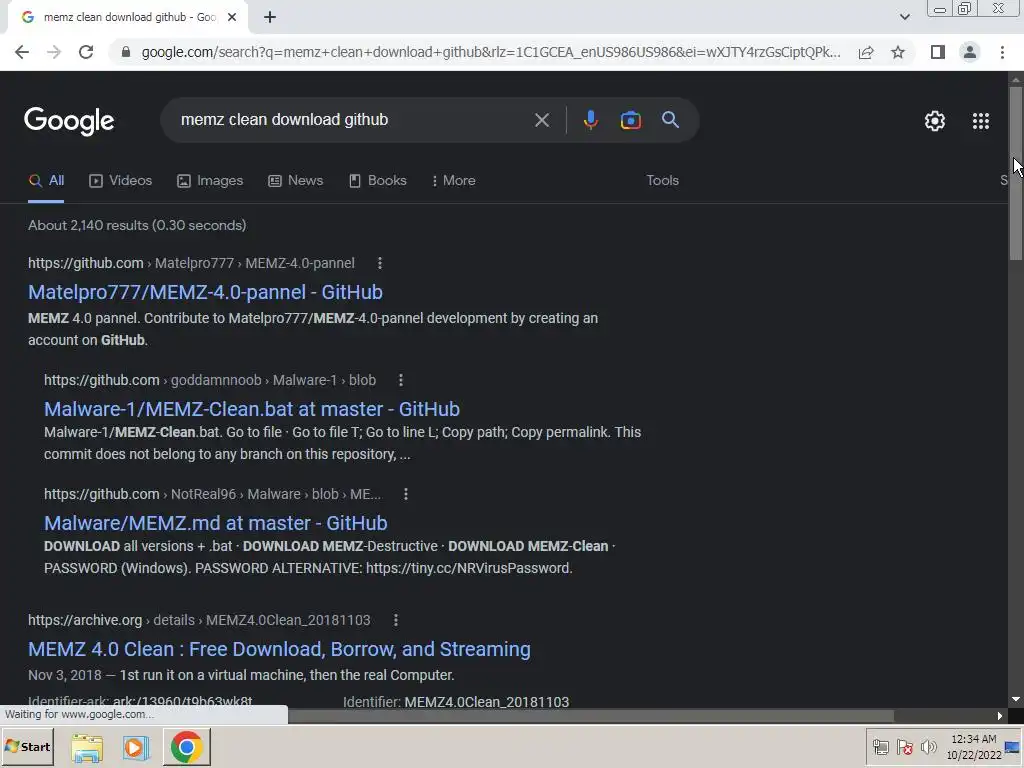This screenshot has width=1024, height=768.
Task: Click the address bar URL
Action: (x=491, y=52)
